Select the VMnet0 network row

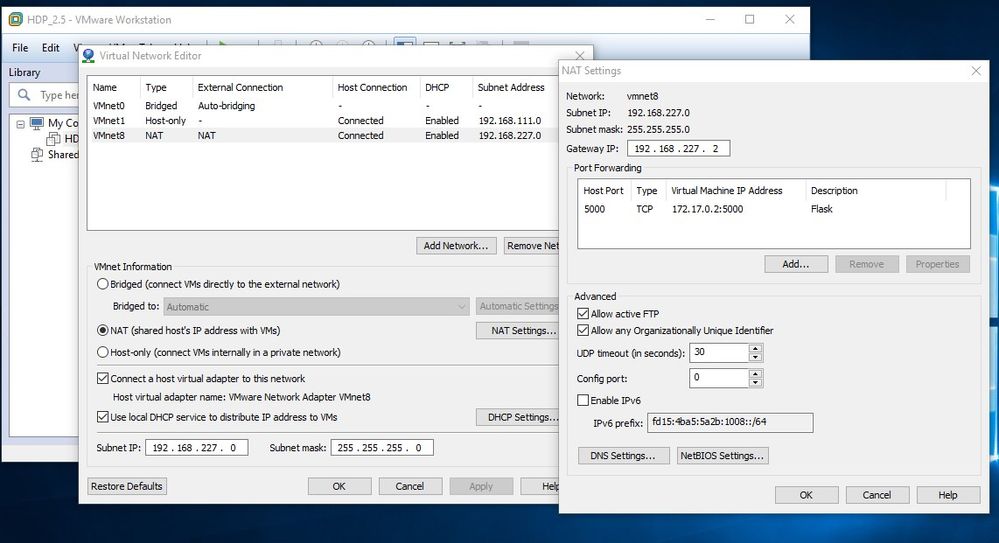(x=324, y=106)
